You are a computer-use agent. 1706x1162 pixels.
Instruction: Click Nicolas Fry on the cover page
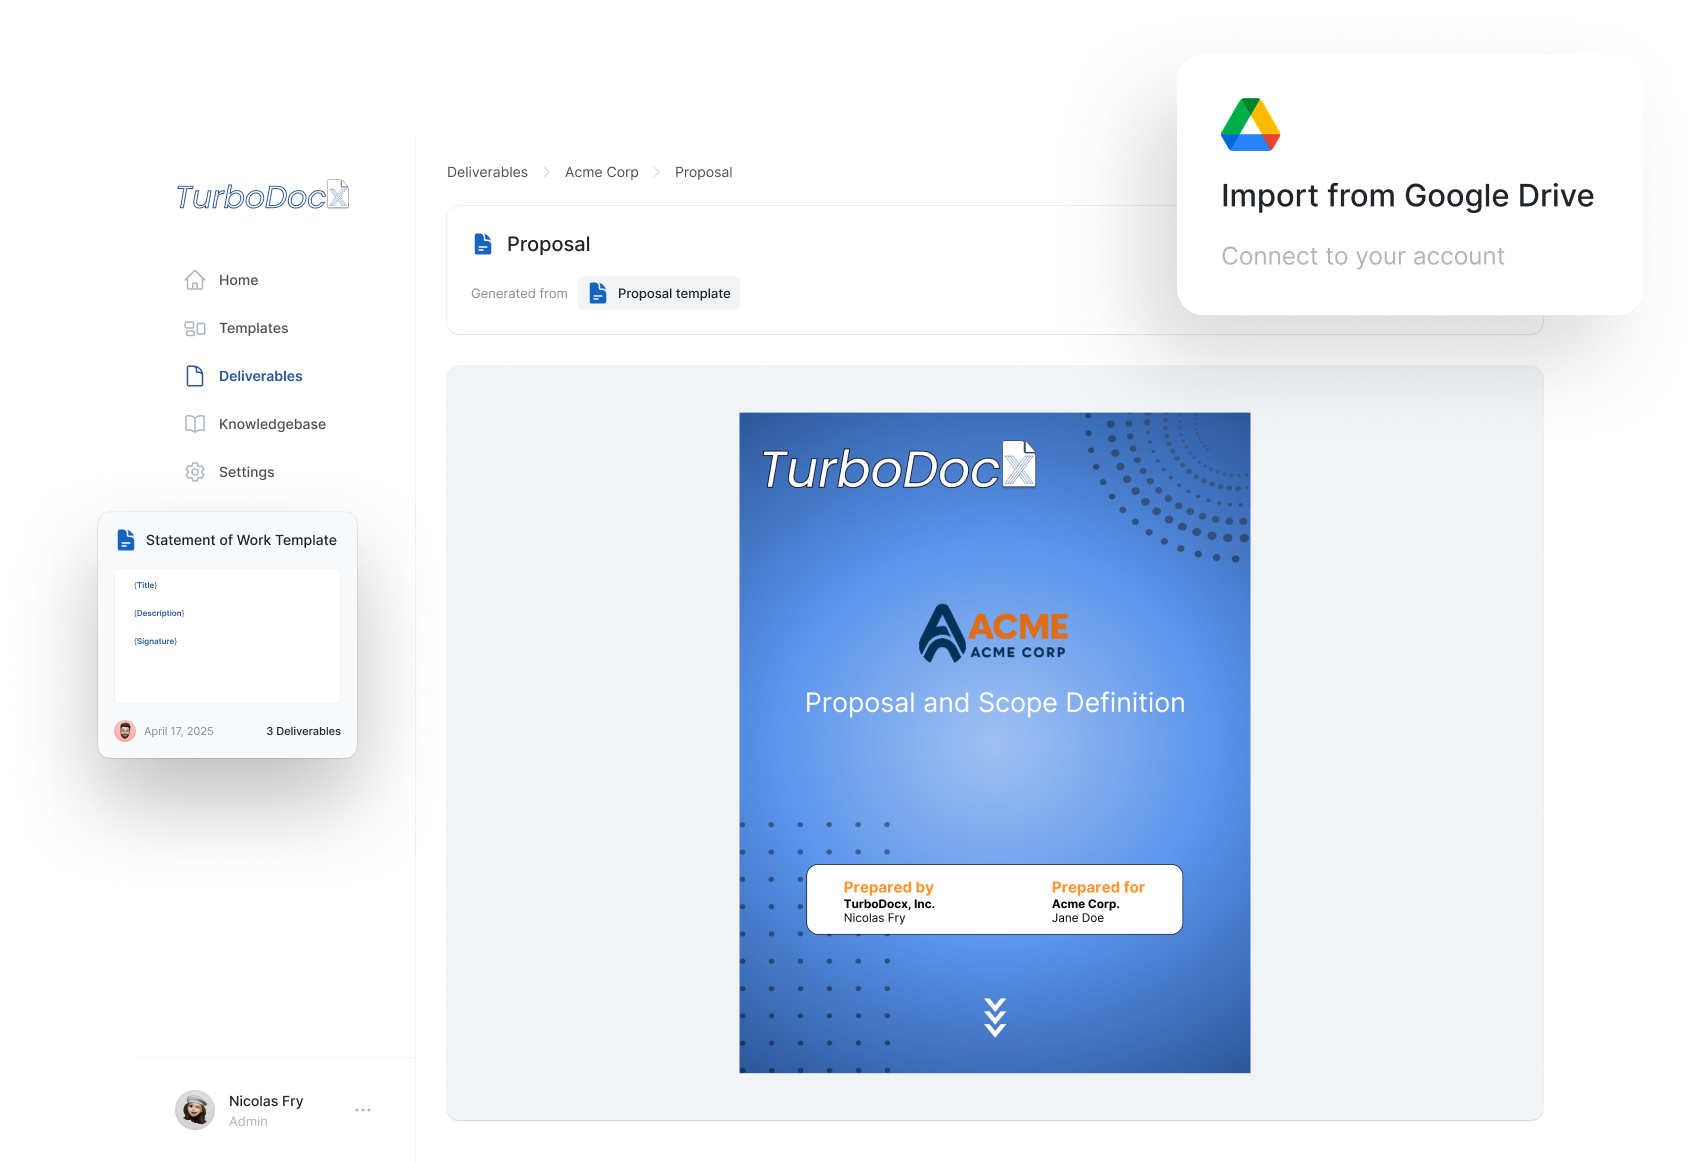(874, 918)
